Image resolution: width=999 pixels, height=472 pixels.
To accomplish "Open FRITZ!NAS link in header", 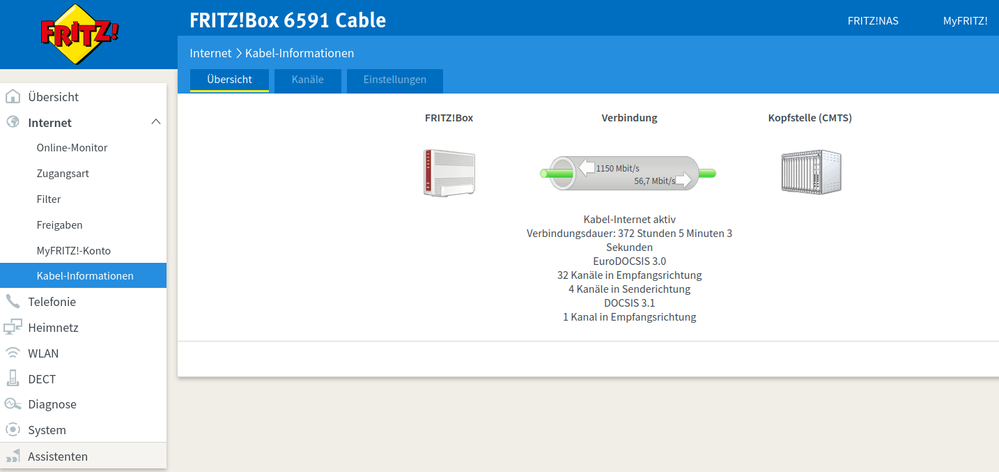I will pyautogui.click(x=872, y=21).
